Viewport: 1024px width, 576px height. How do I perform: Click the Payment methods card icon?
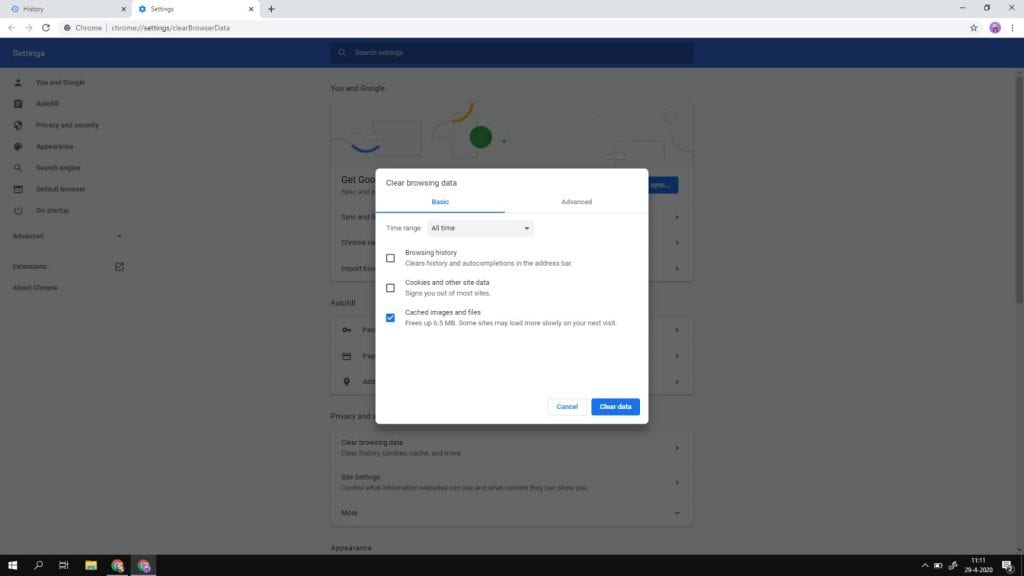pyautogui.click(x=347, y=357)
